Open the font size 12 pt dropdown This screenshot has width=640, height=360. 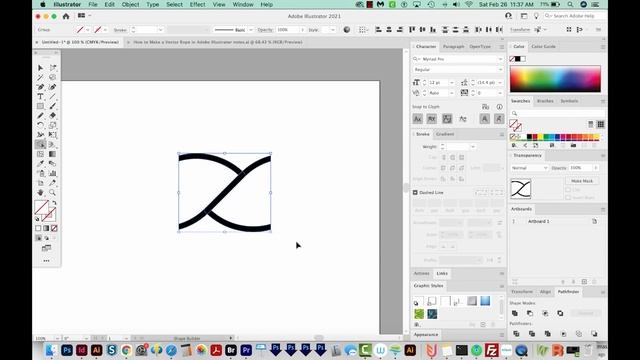click(x=451, y=82)
